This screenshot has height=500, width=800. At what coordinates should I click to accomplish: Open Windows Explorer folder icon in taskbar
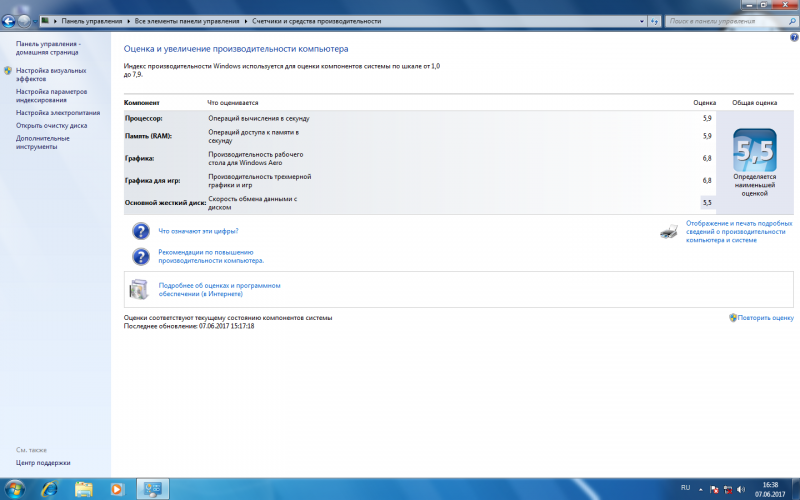pyautogui.click(x=84, y=488)
